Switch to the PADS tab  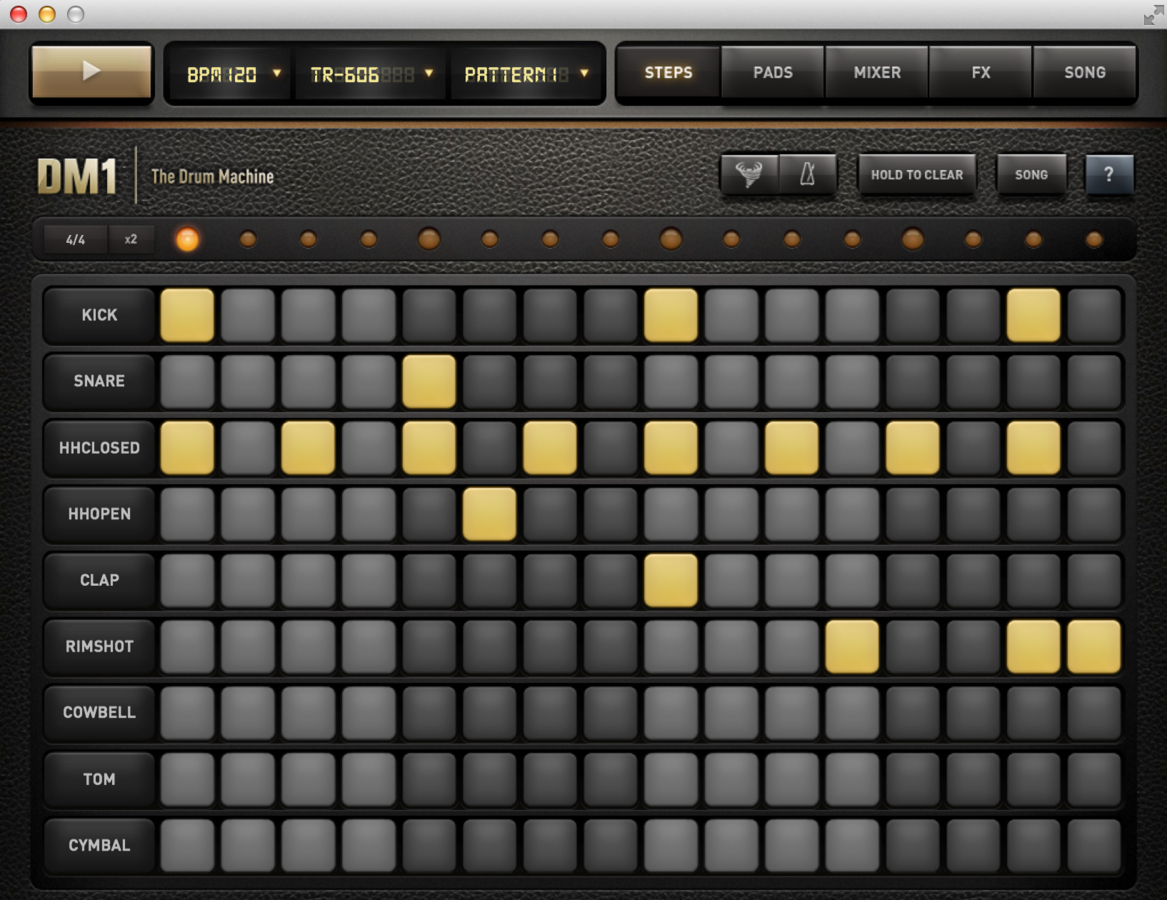click(x=773, y=72)
